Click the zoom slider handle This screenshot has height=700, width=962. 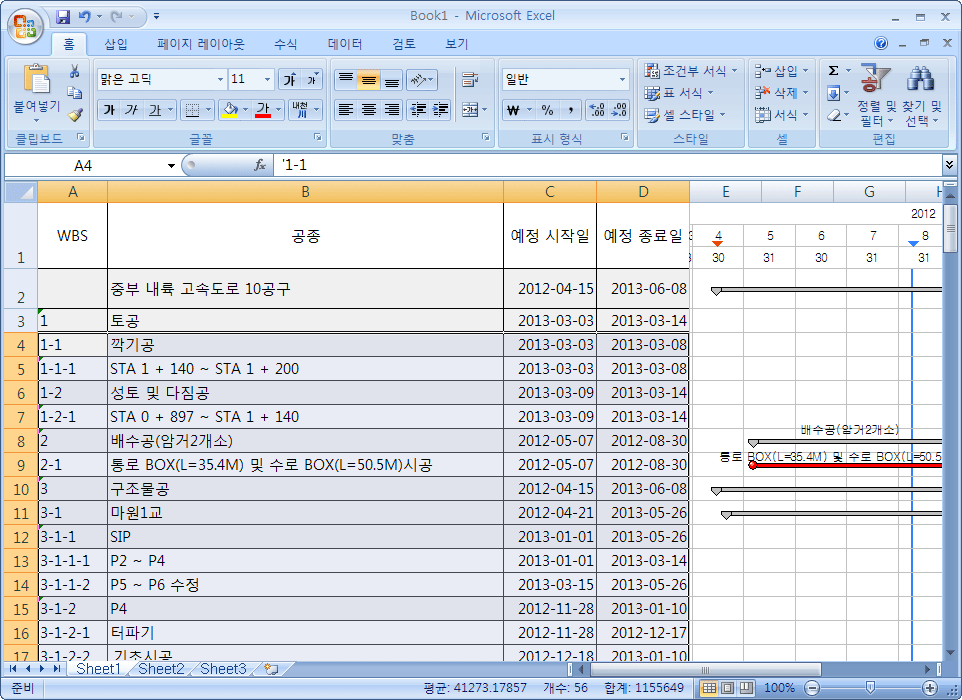(870, 688)
